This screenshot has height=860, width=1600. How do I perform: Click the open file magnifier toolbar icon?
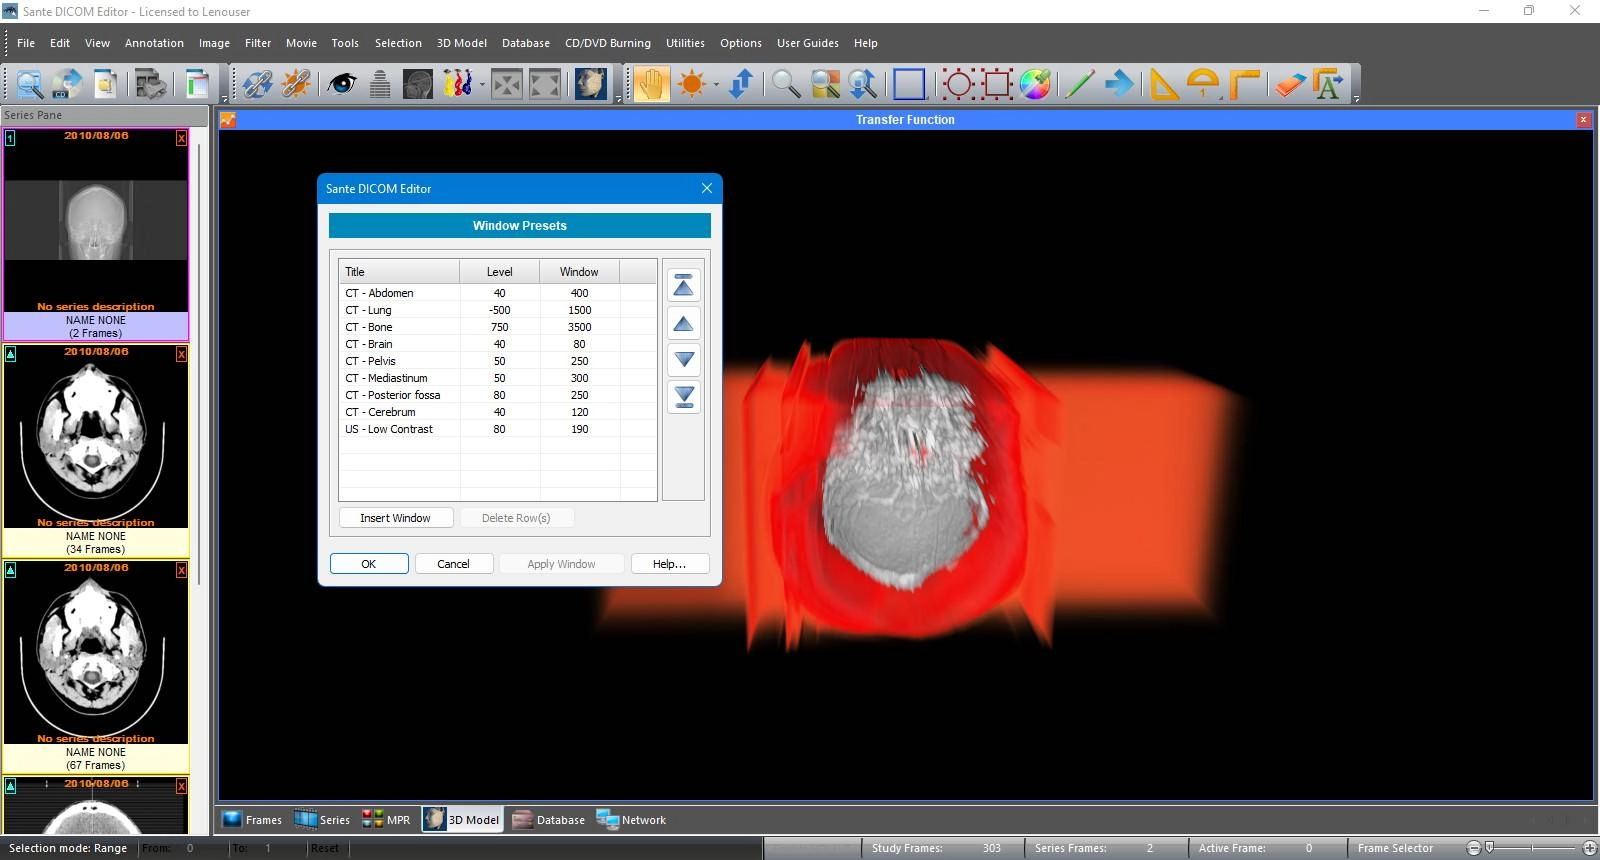(29, 84)
